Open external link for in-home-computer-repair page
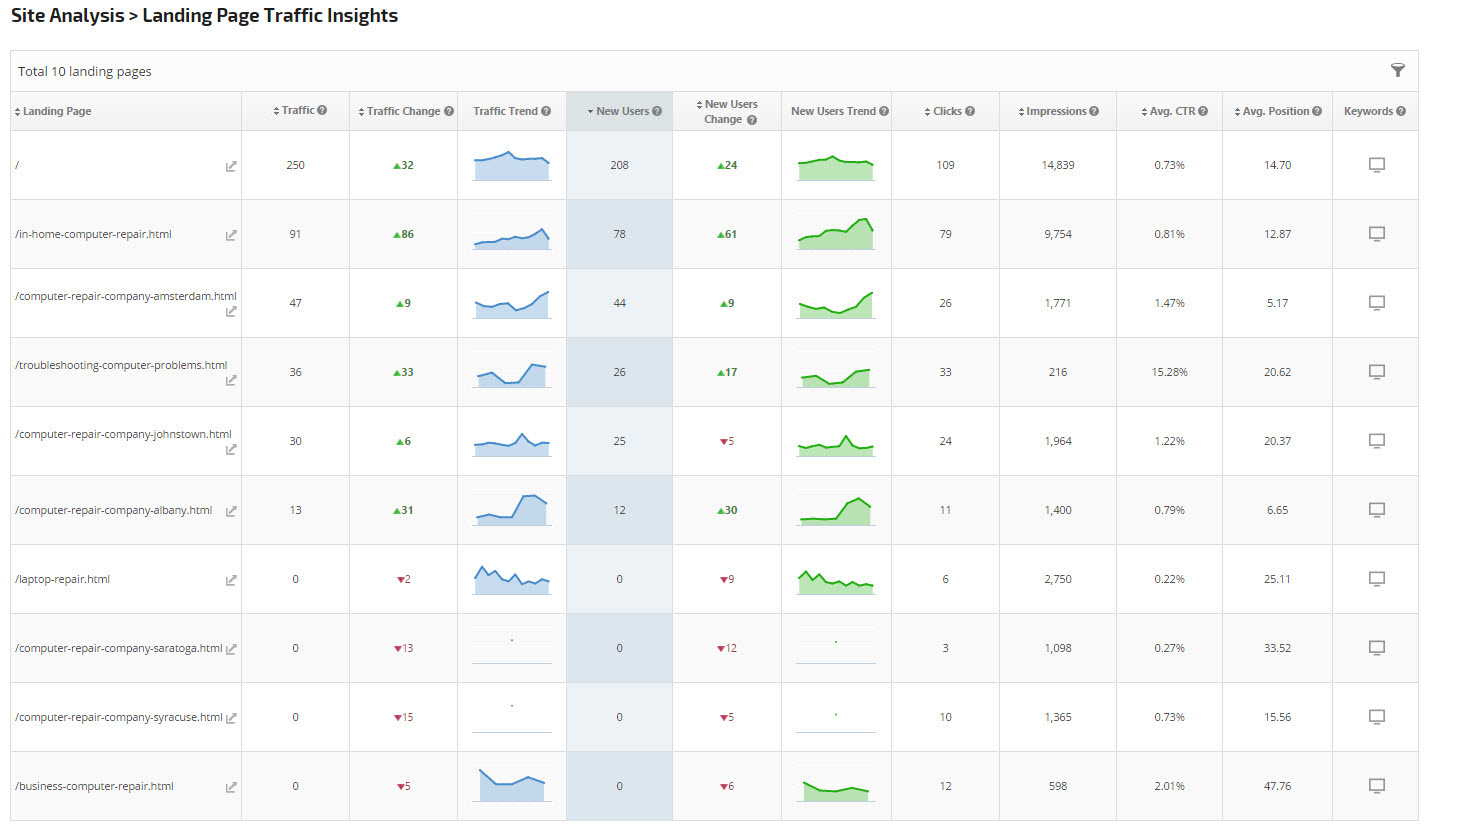Viewport: 1479px width, 828px height. 231,235
